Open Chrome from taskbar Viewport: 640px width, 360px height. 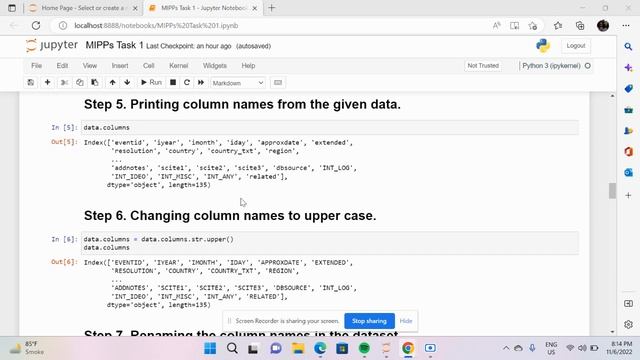(x=408, y=348)
